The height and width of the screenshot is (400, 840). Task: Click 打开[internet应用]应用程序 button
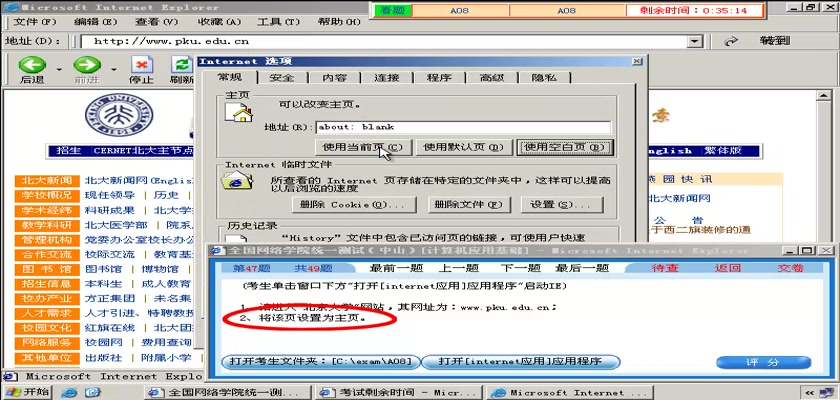click(520, 362)
